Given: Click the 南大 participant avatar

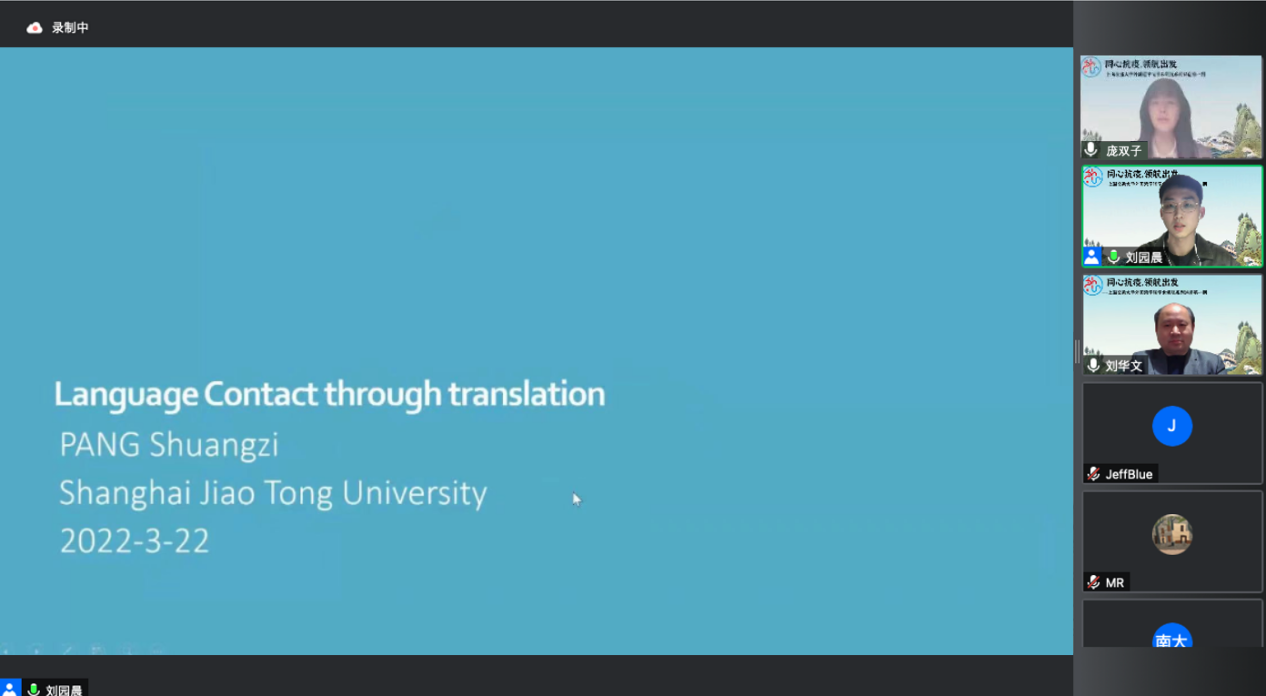Looking at the screenshot, I should pyautogui.click(x=1171, y=637).
